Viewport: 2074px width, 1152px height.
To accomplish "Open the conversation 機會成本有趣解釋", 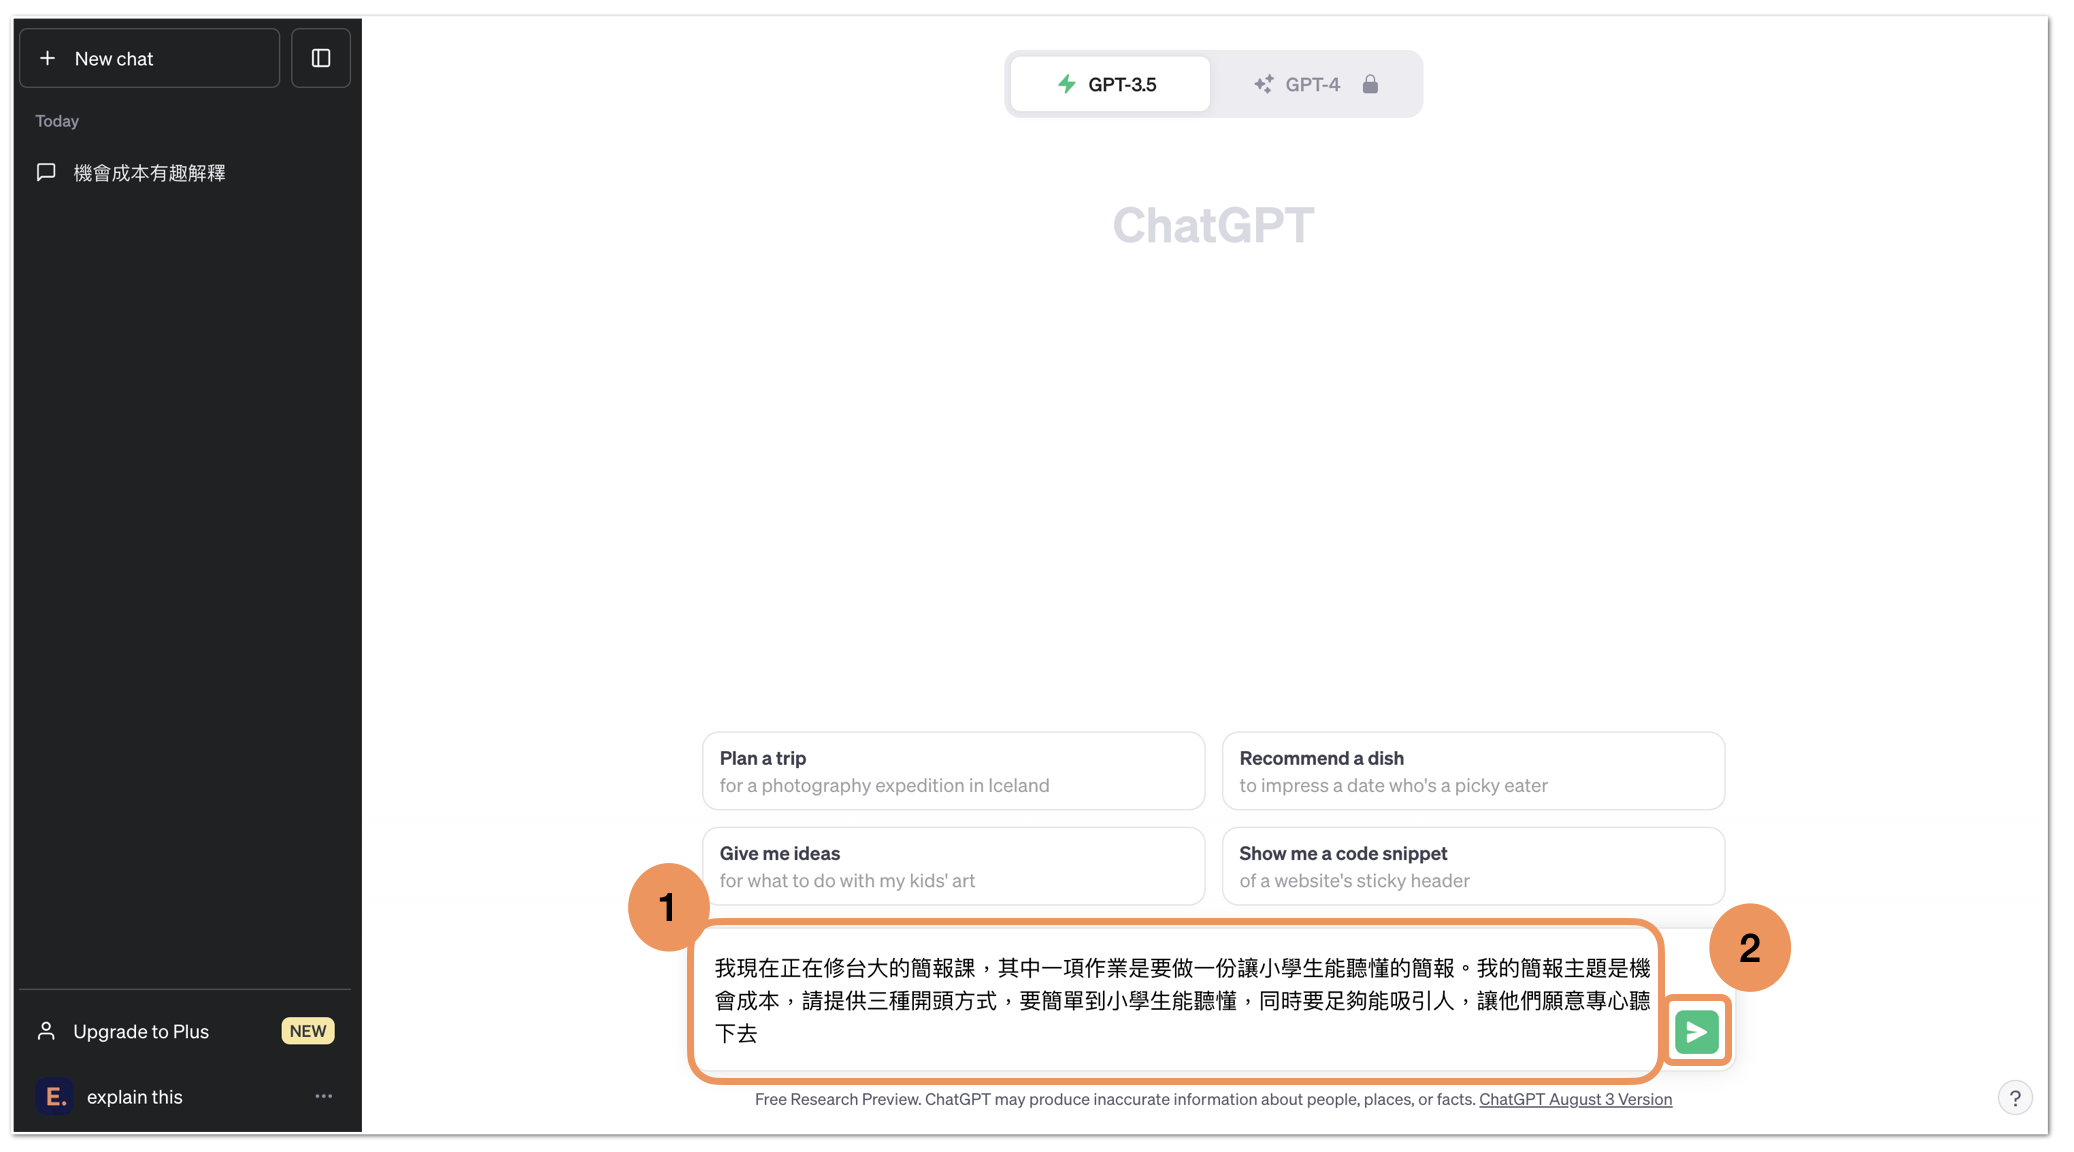I will pos(150,172).
